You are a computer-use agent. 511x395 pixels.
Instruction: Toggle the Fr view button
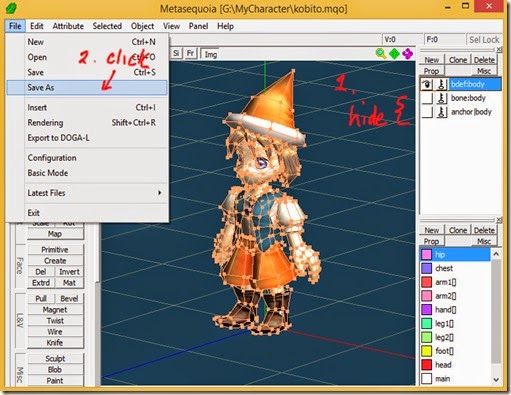(x=190, y=53)
